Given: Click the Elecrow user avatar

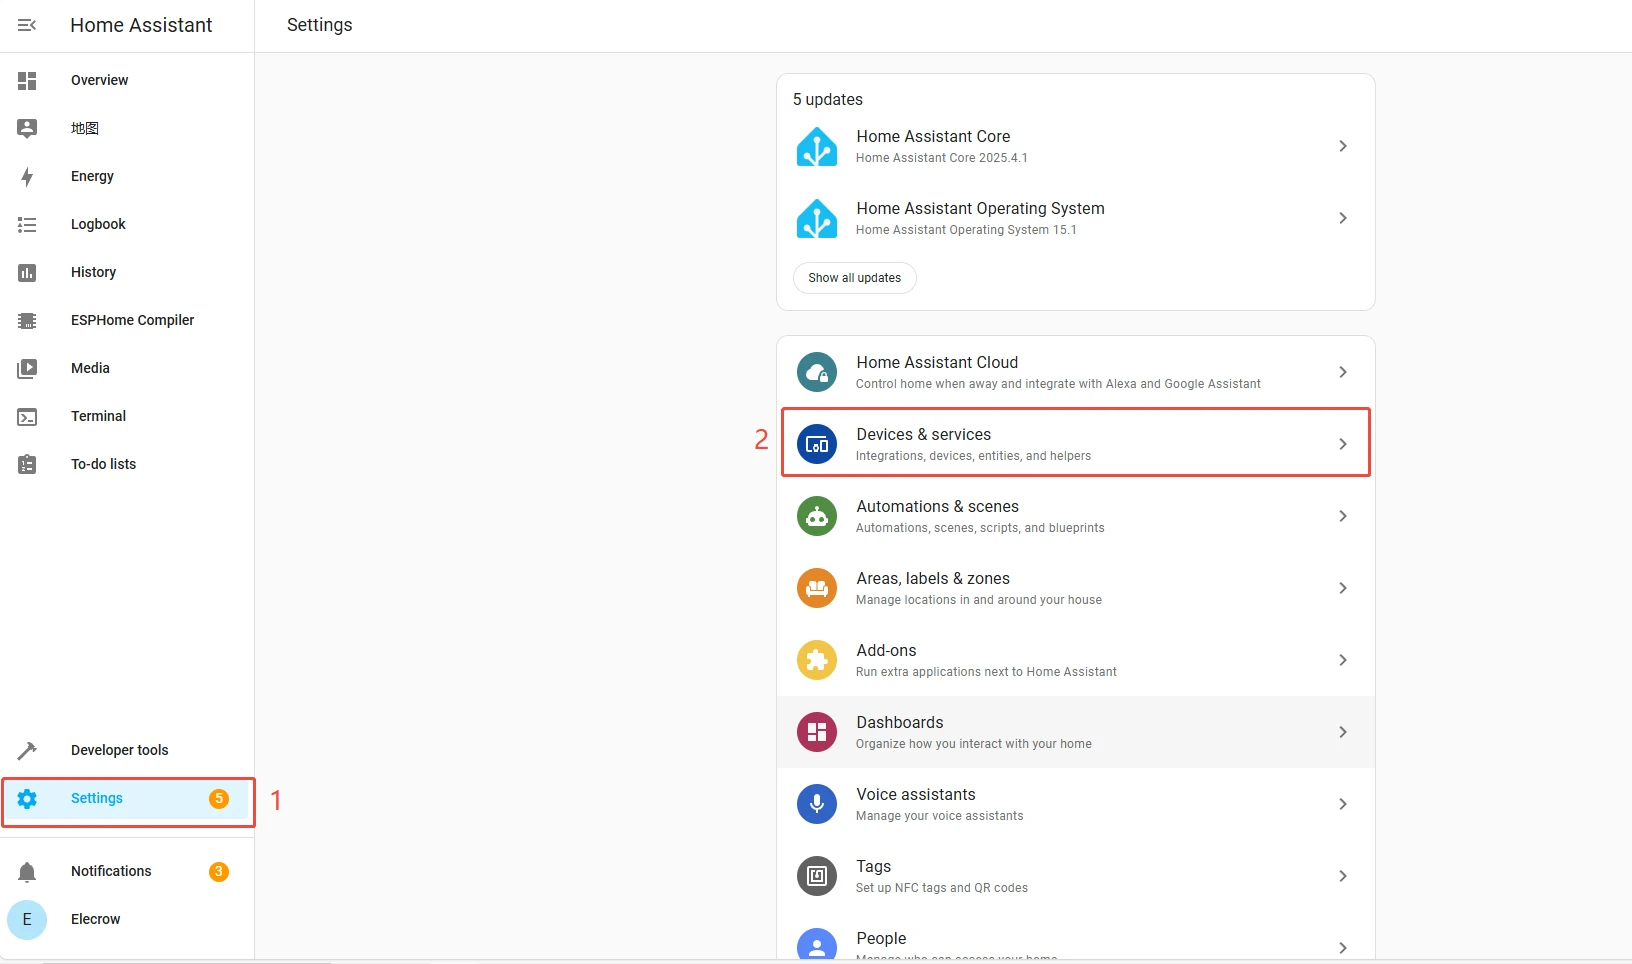Looking at the screenshot, I should tap(27, 920).
